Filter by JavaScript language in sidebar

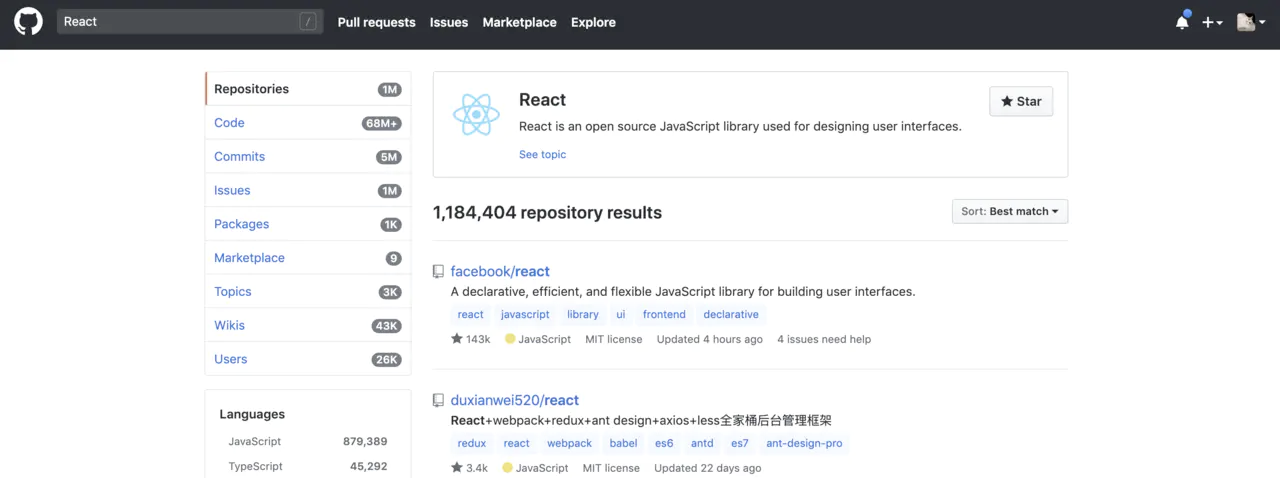coord(307,441)
